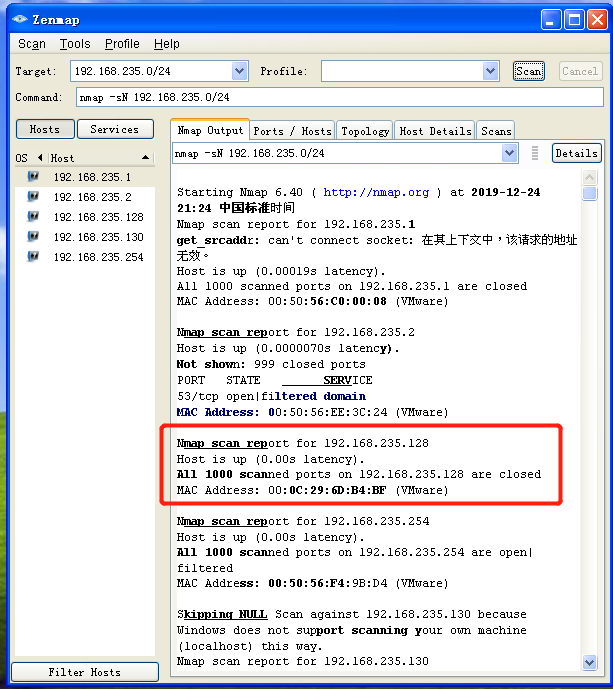Open the Help menu
Screen dimensions: 613x689
[x=167, y=44]
